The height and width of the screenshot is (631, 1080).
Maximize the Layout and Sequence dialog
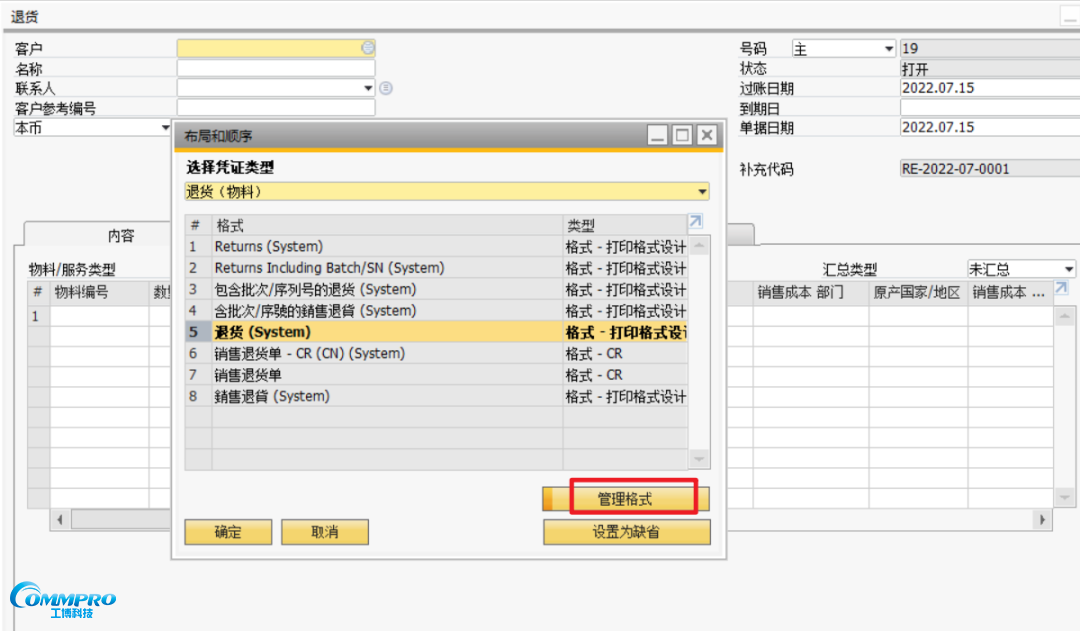click(x=682, y=135)
